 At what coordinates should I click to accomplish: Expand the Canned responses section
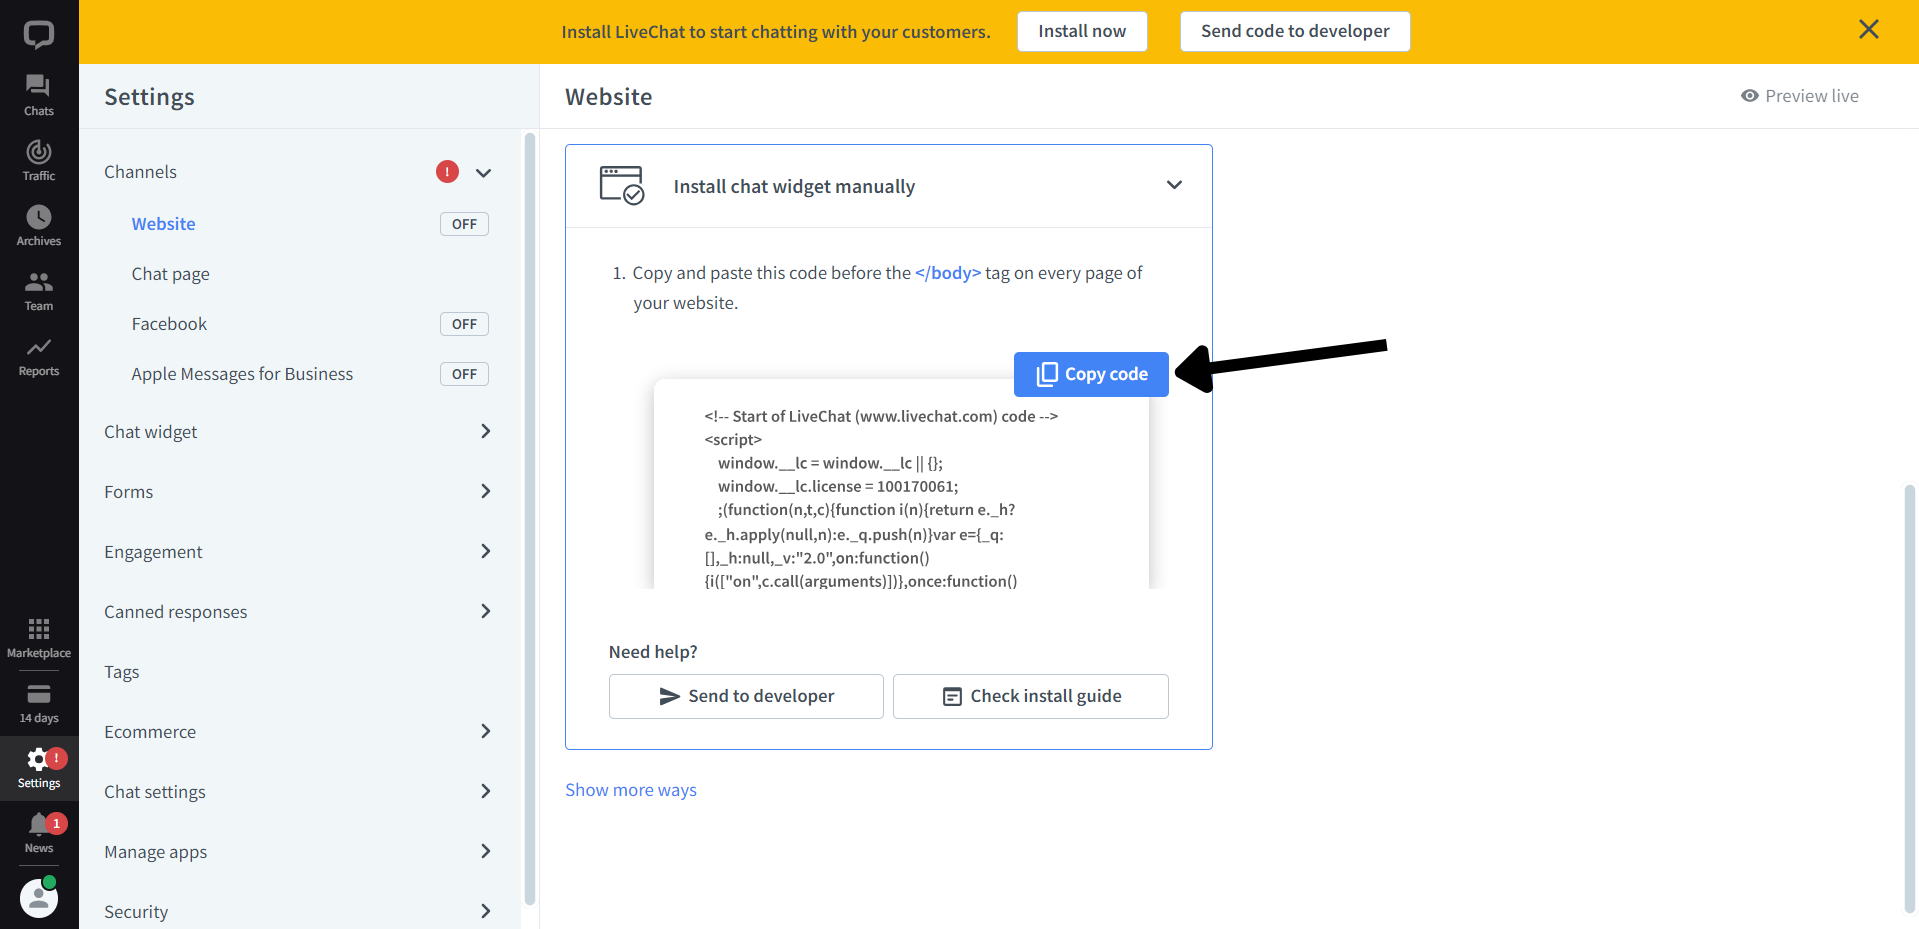coord(485,611)
